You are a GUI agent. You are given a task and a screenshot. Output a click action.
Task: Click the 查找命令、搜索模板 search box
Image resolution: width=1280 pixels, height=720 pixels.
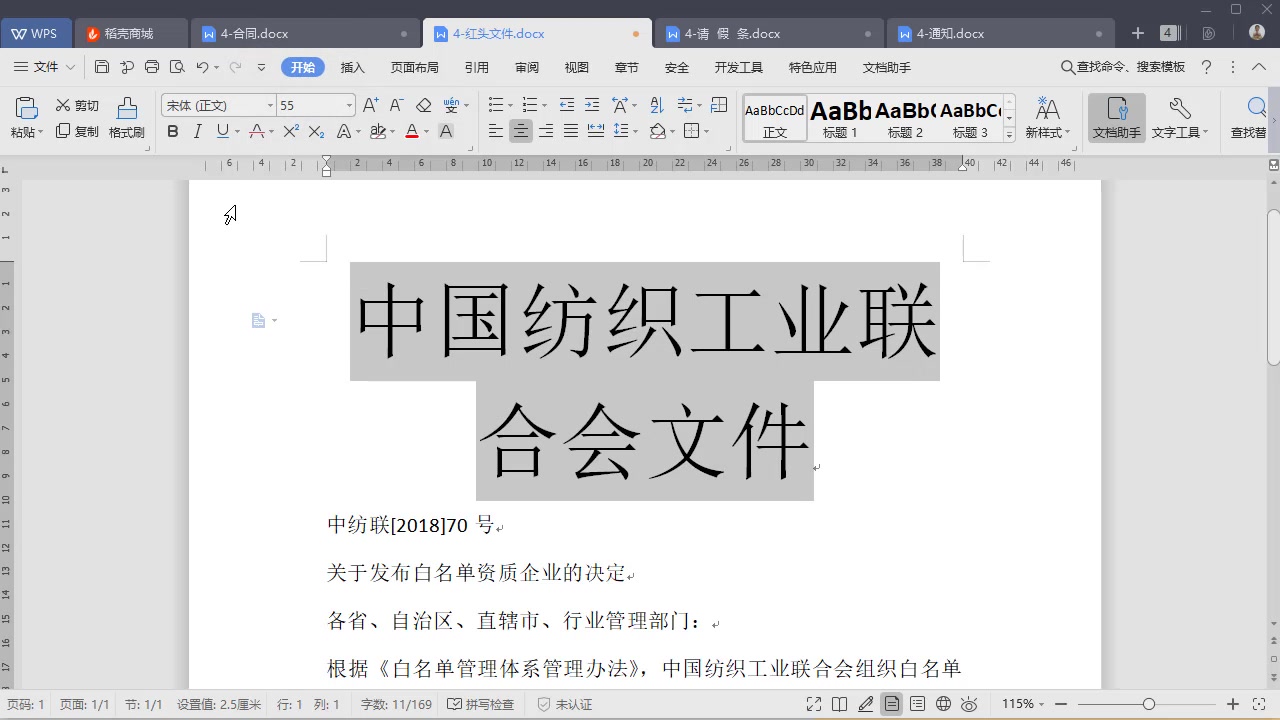[1123, 67]
